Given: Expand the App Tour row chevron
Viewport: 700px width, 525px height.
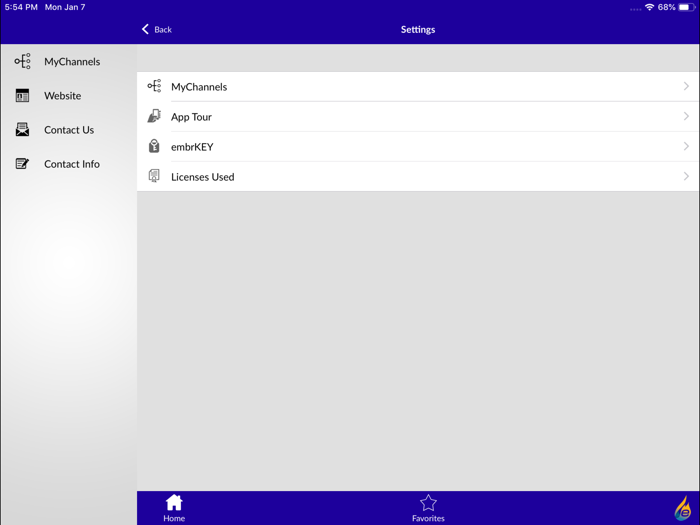Looking at the screenshot, I should [x=686, y=116].
